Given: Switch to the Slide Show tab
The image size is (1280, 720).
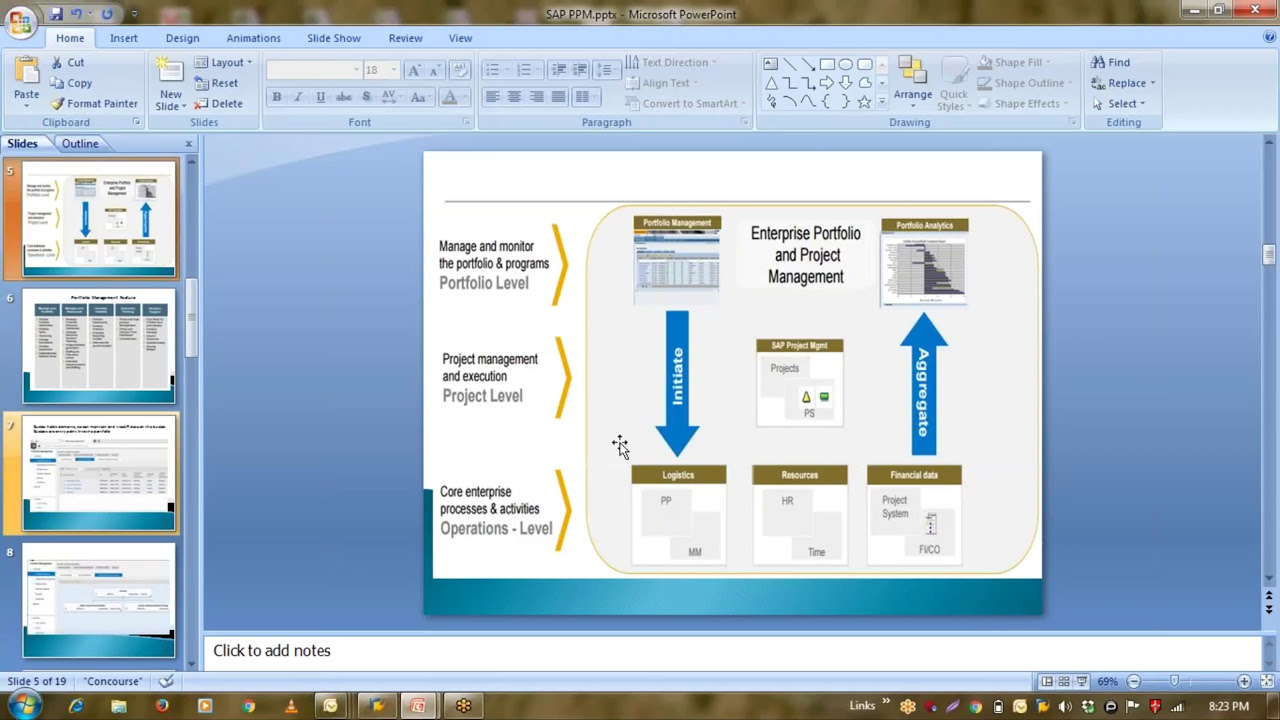Looking at the screenshot, I should click(x=334, y=38).
